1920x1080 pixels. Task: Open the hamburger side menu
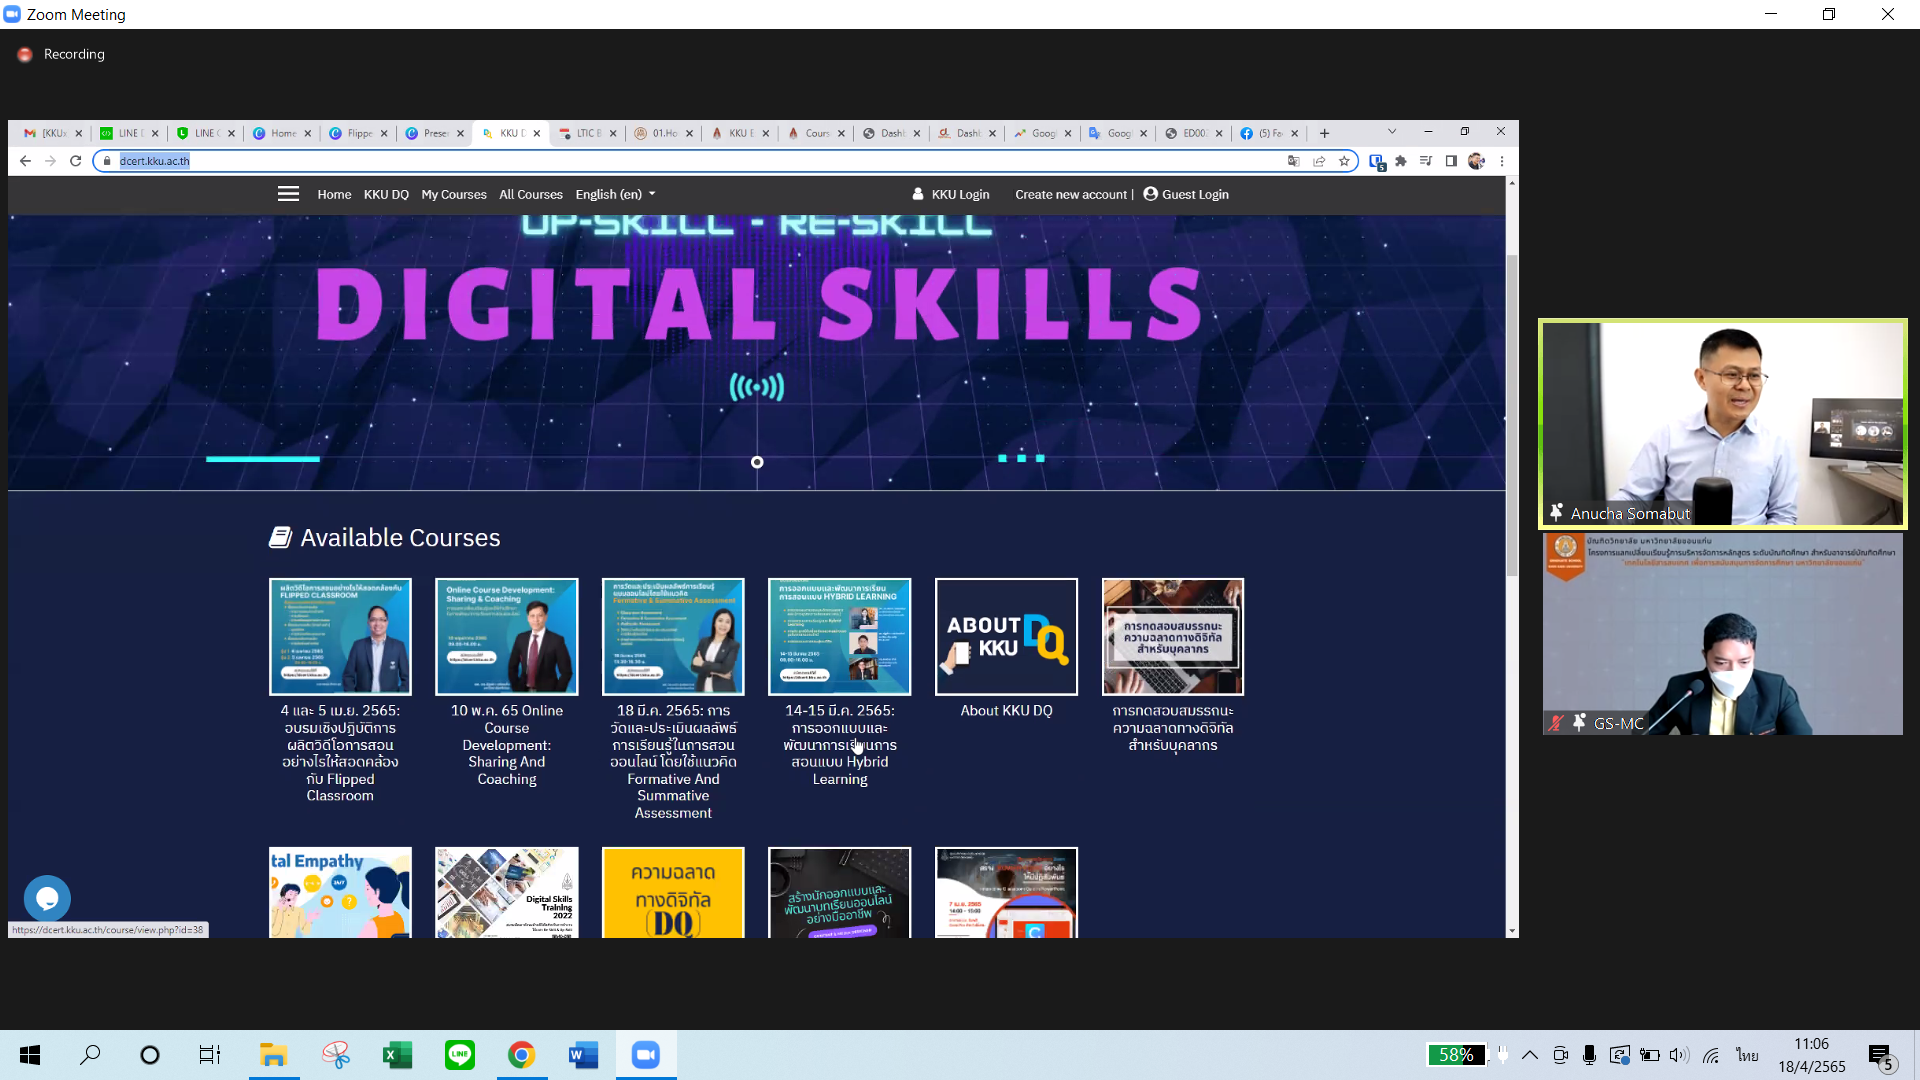[288, 194]
